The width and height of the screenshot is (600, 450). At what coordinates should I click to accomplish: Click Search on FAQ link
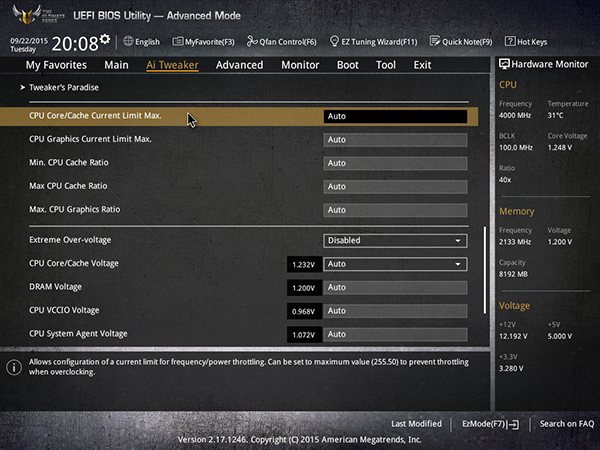click(567, 424)
